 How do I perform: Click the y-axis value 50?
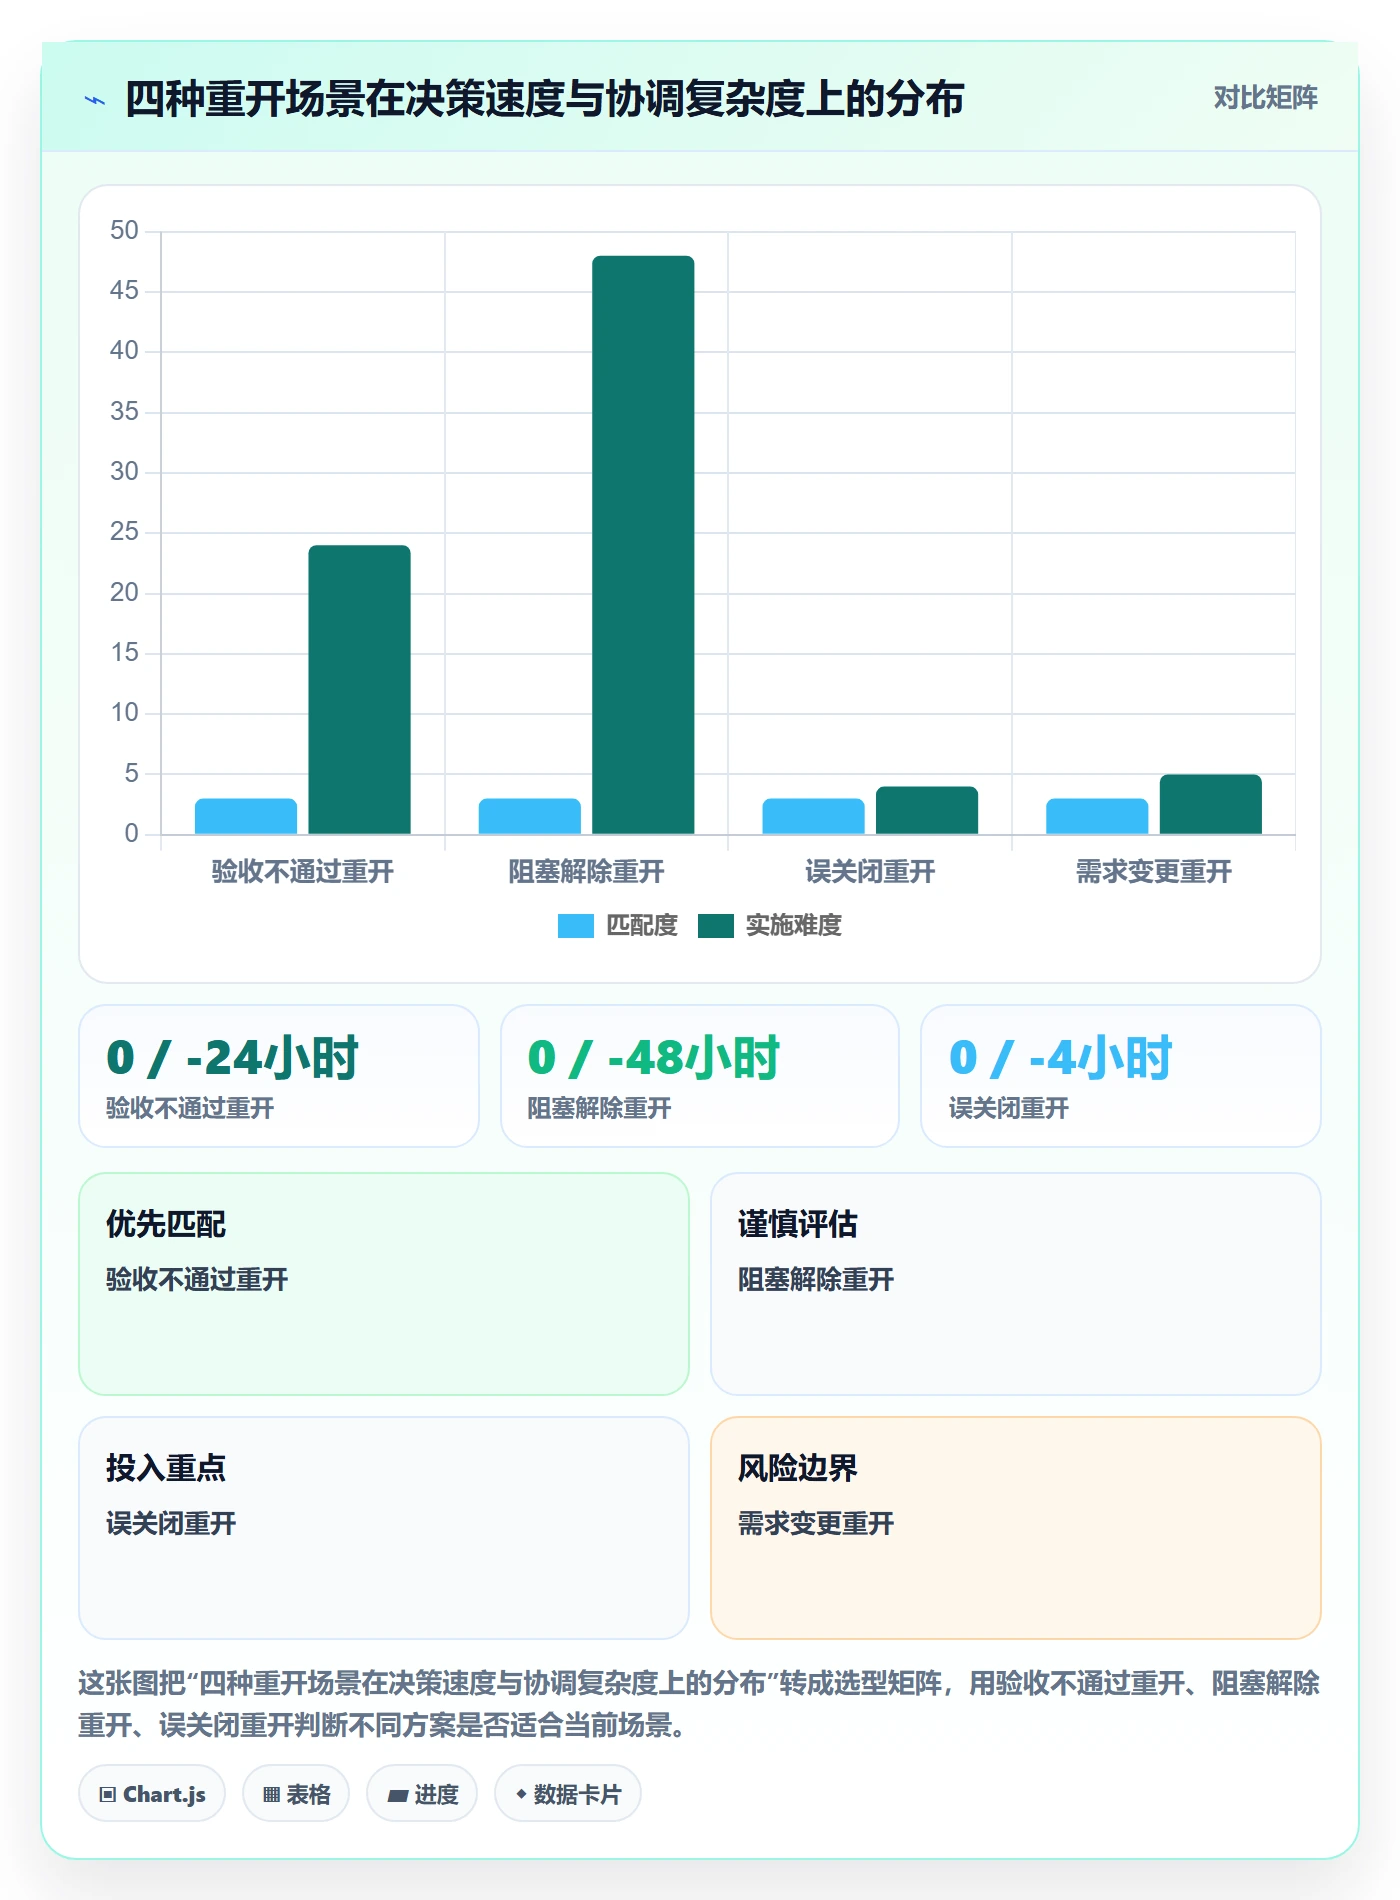[x=124, y=231]
